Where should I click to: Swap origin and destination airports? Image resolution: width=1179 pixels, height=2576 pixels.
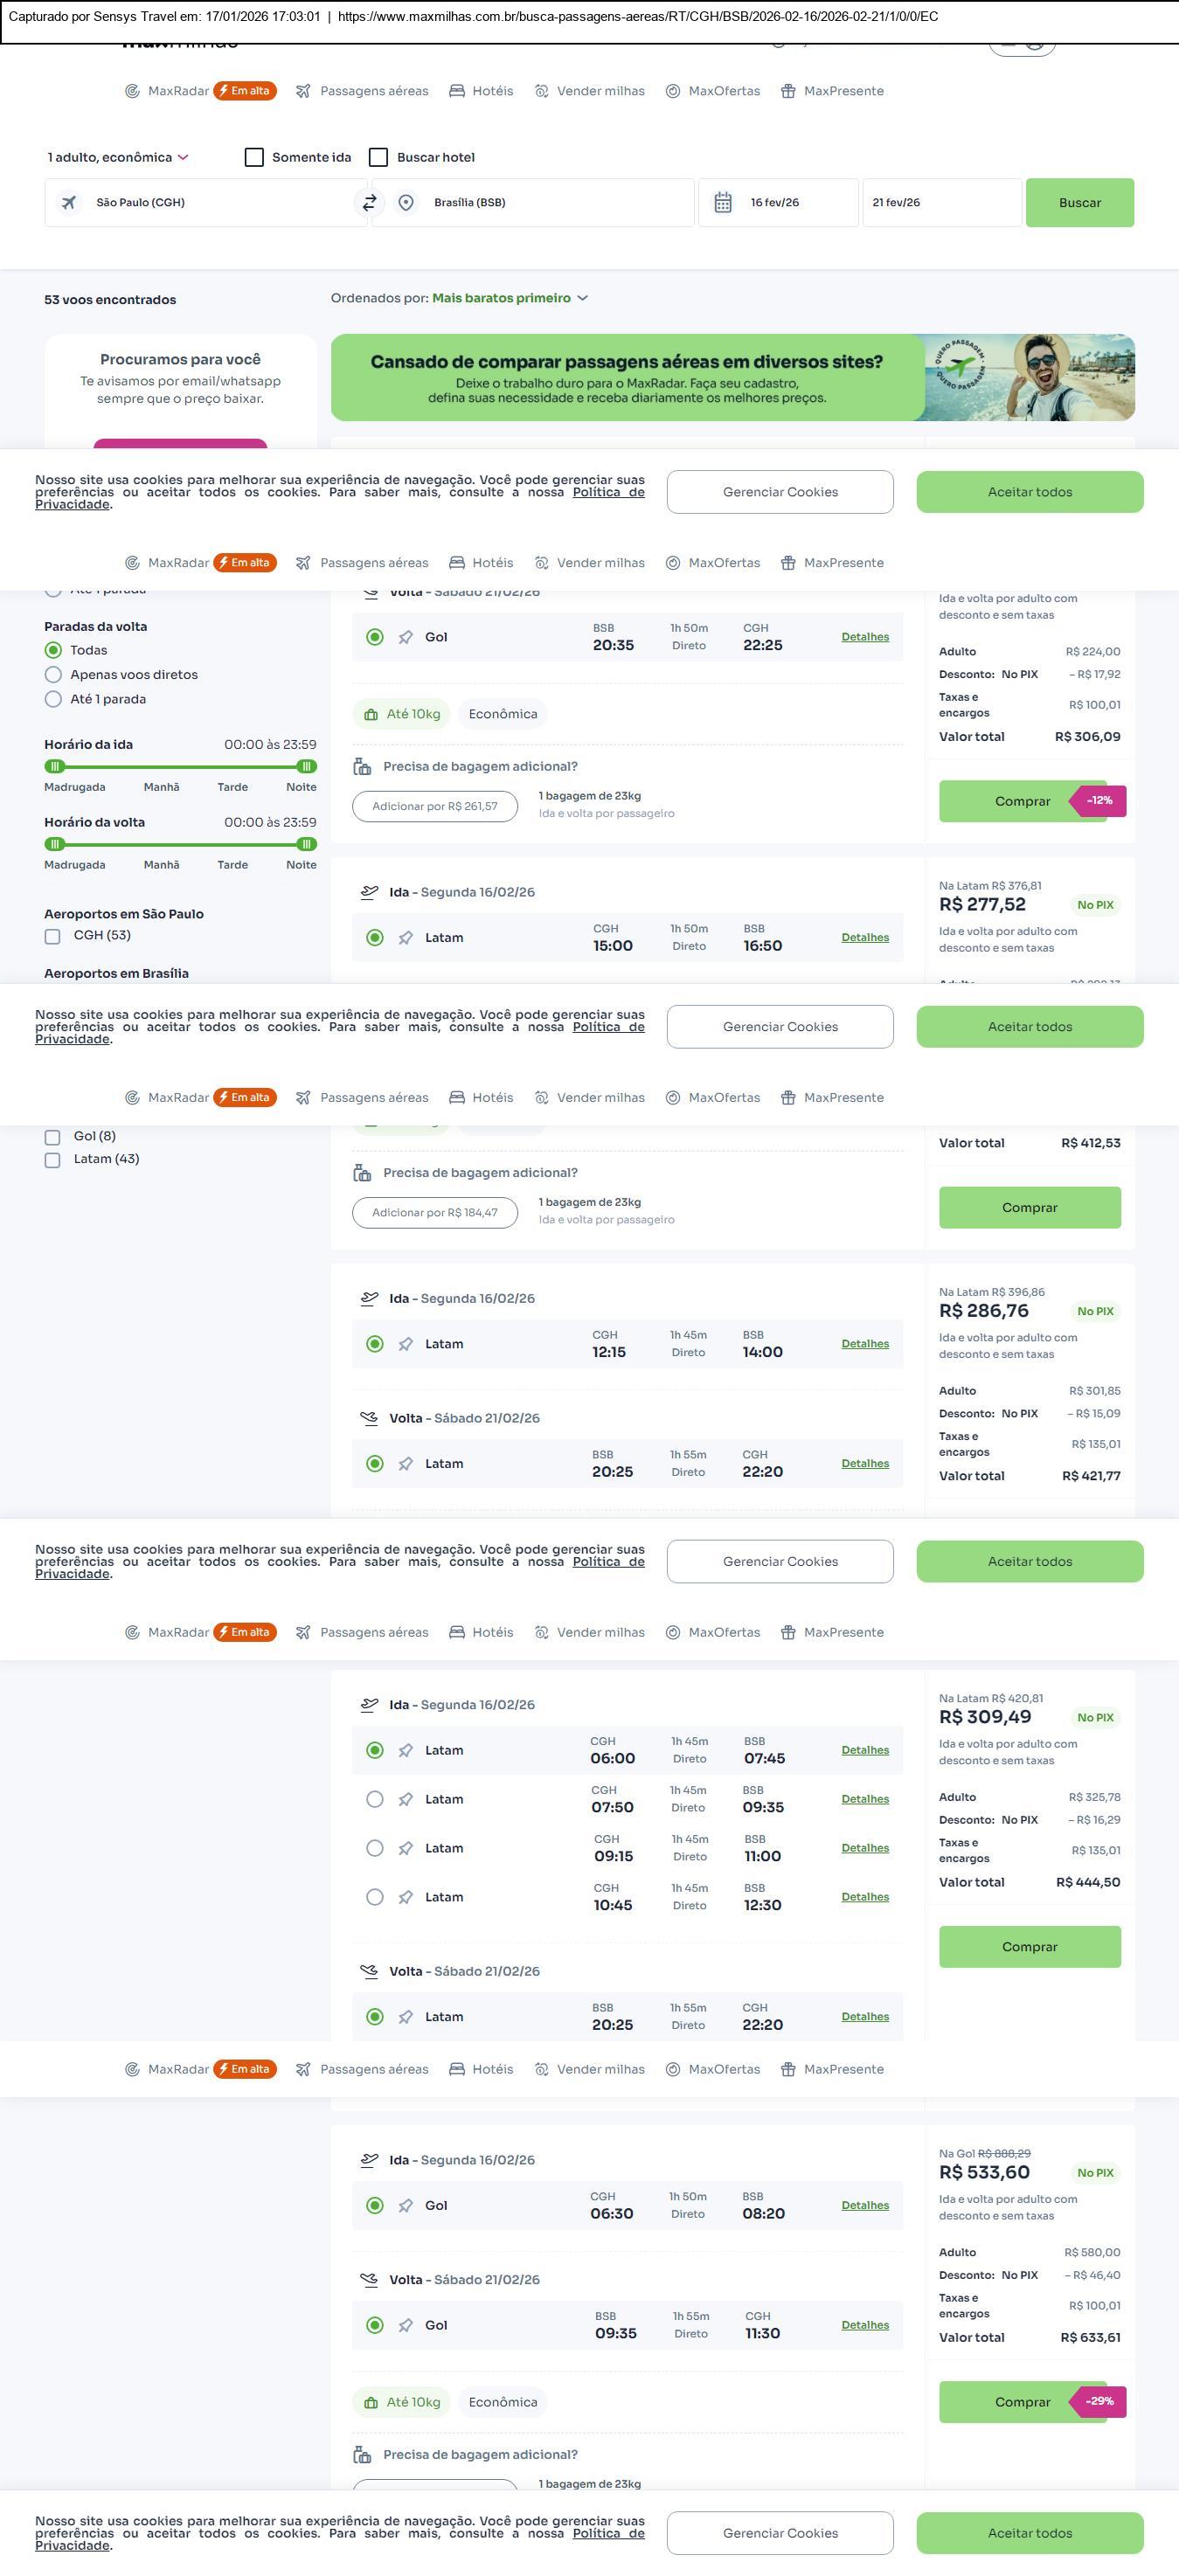point(369,203)
